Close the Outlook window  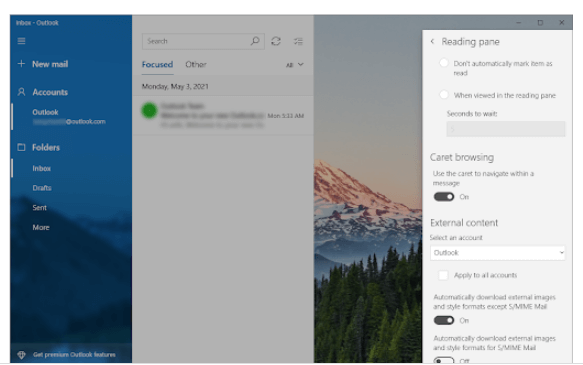(561, 23)
